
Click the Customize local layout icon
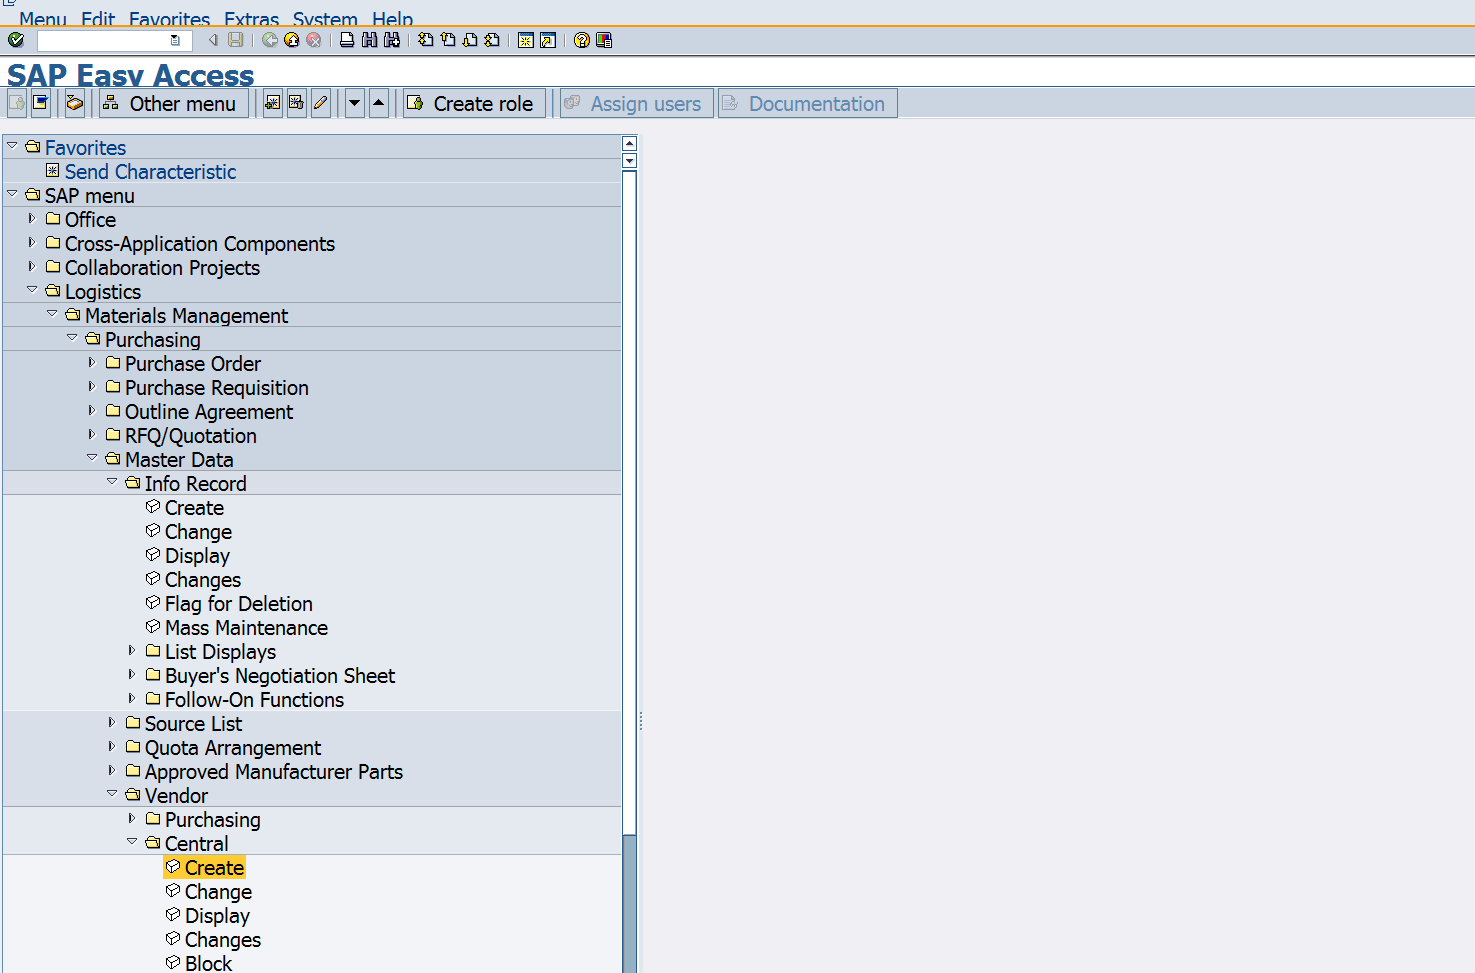coord(604,40)
